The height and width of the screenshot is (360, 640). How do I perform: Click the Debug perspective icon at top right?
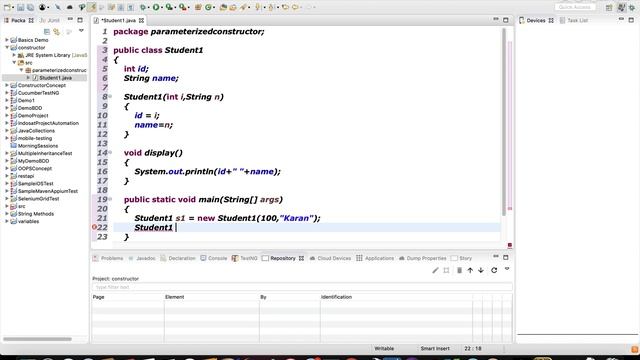click(x=632, y=7)
